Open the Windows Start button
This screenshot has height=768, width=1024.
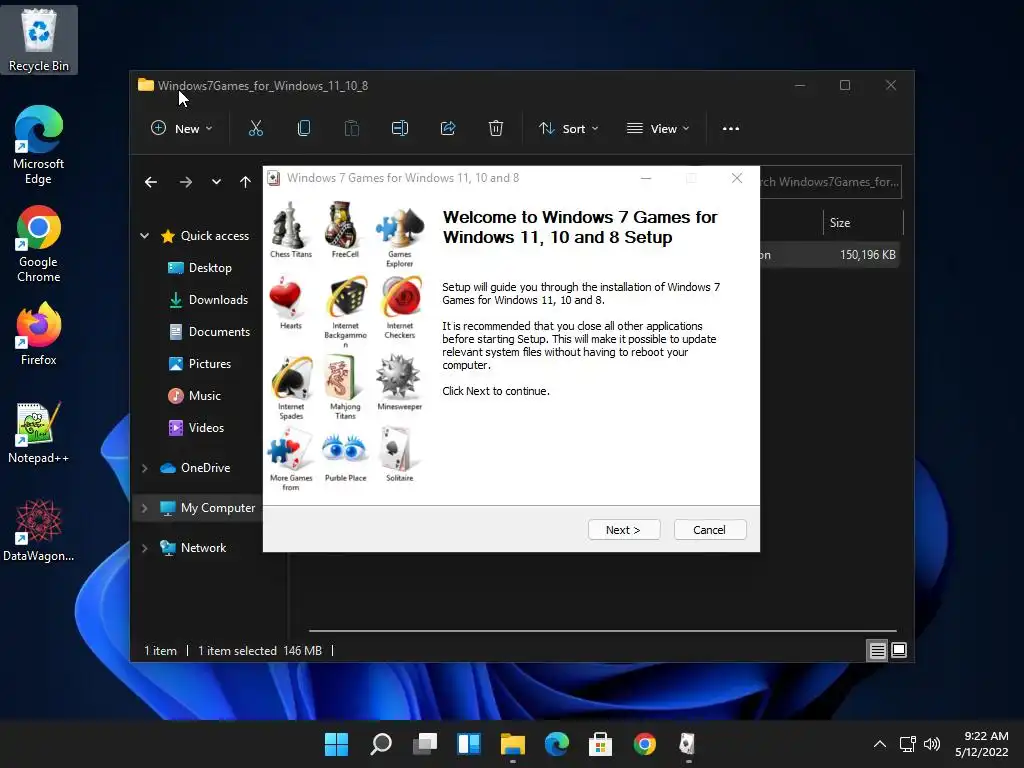(336, 744)
